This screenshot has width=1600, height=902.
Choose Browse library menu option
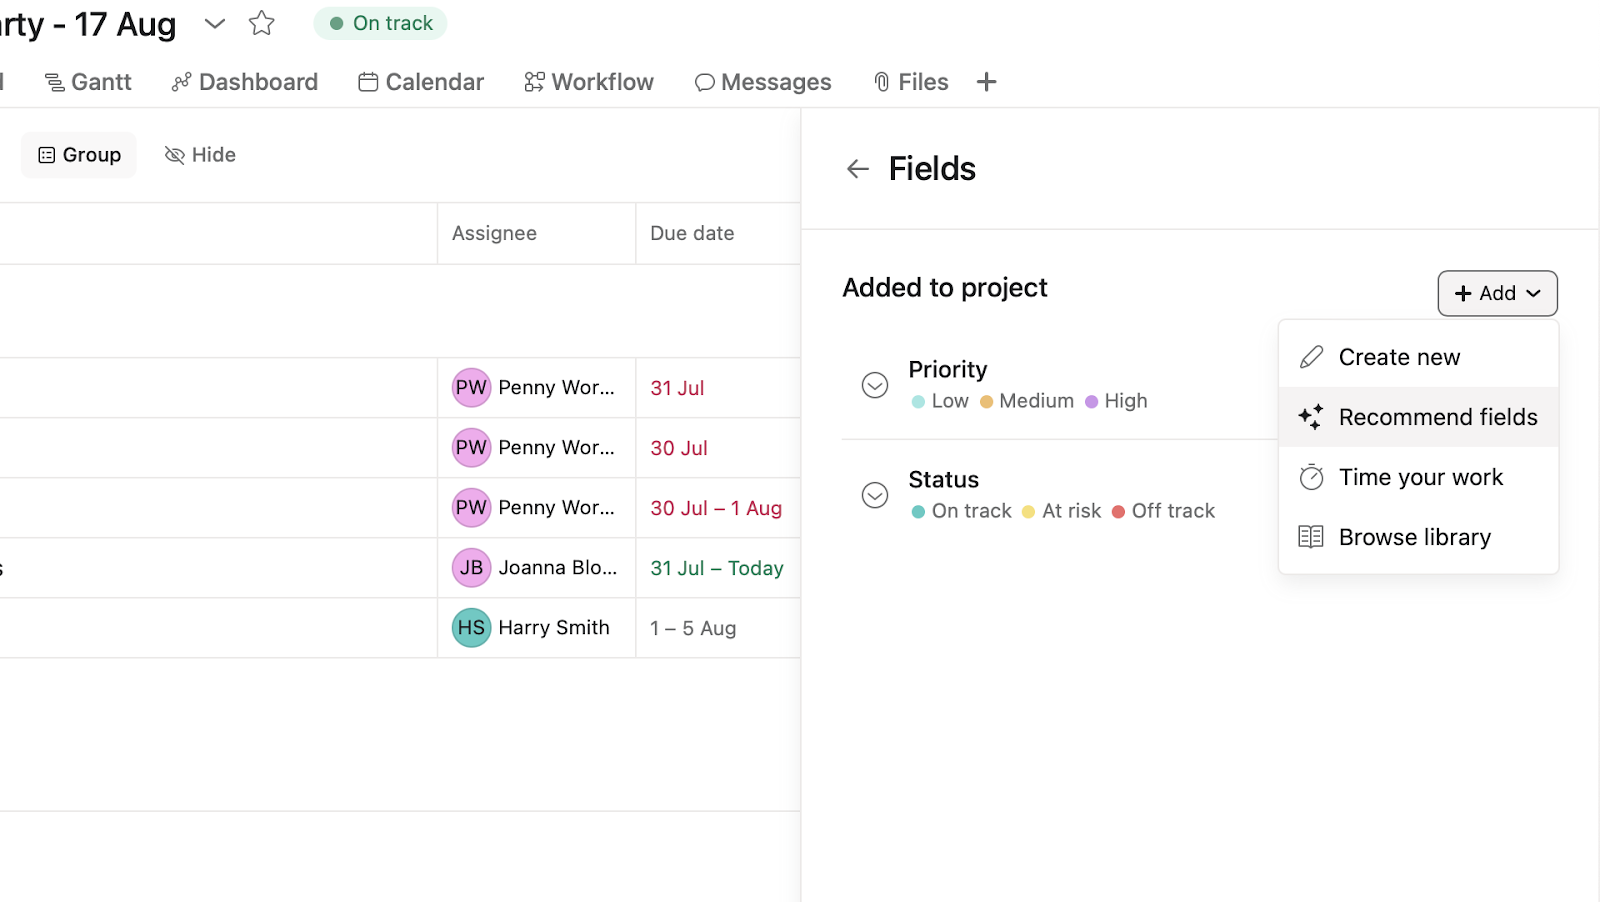point(1418,537)
